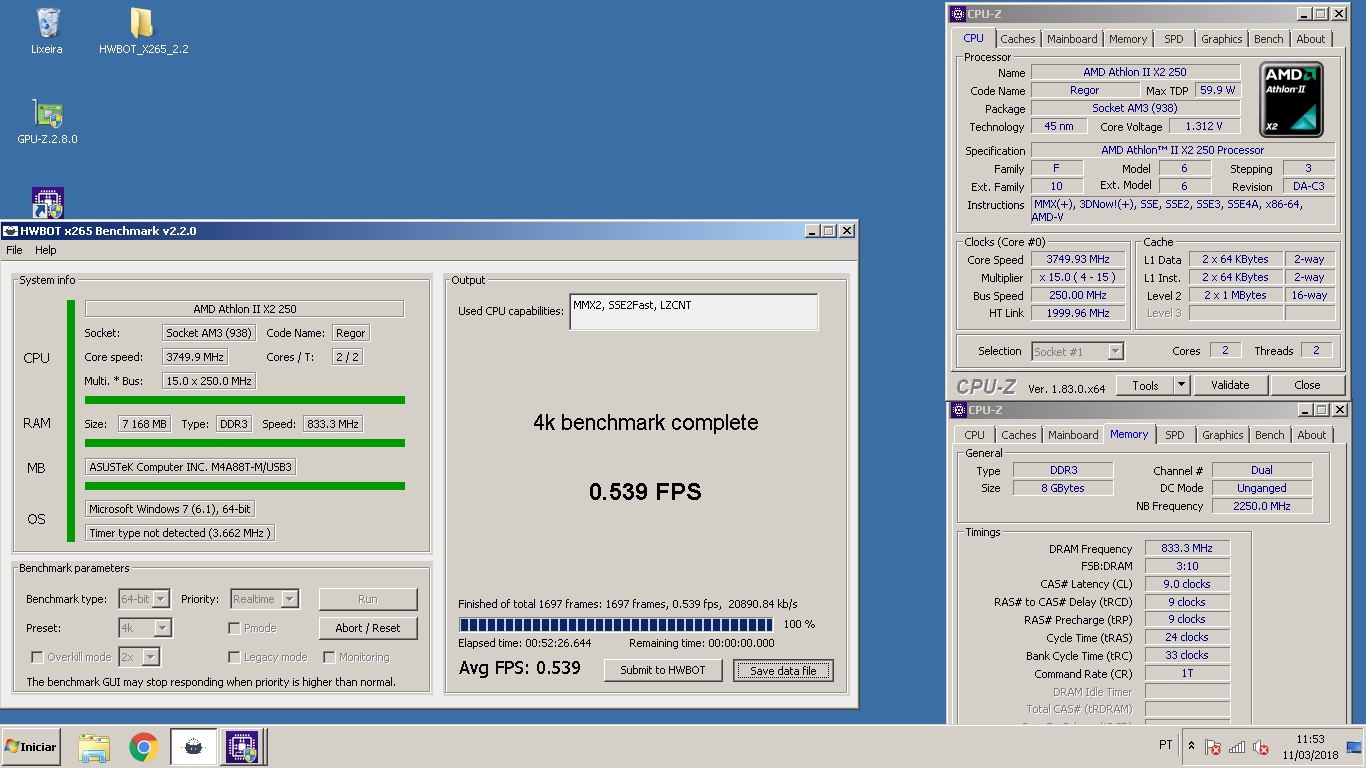This screenshot has width=1366, height=768.
Task: Open the File menu in HWBOT
Action: coord(14,250)
